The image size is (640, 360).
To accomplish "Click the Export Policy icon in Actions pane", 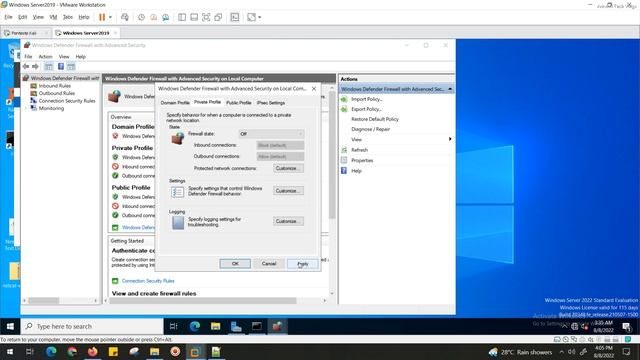I will pyautogui.click(x=344, y=109).
